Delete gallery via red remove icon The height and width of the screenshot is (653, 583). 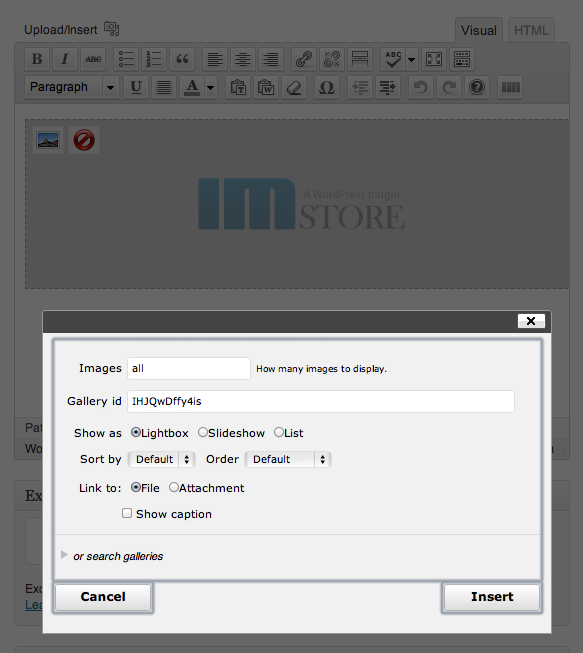(84, 140)
